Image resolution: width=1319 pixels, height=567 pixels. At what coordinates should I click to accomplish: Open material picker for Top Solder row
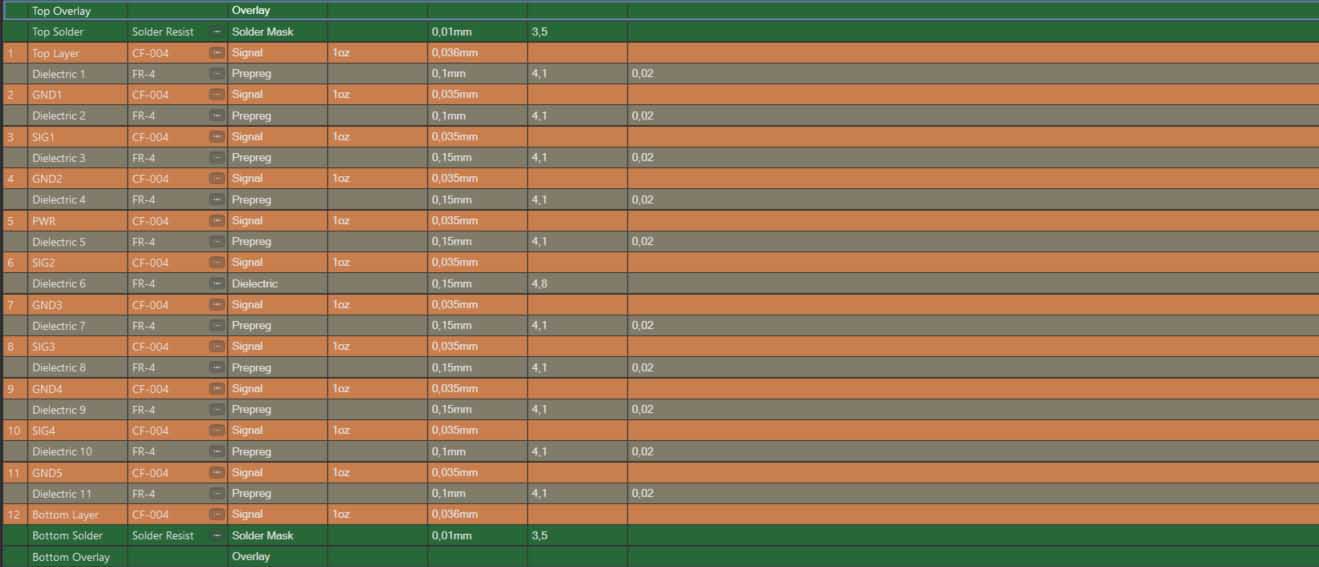217,32
